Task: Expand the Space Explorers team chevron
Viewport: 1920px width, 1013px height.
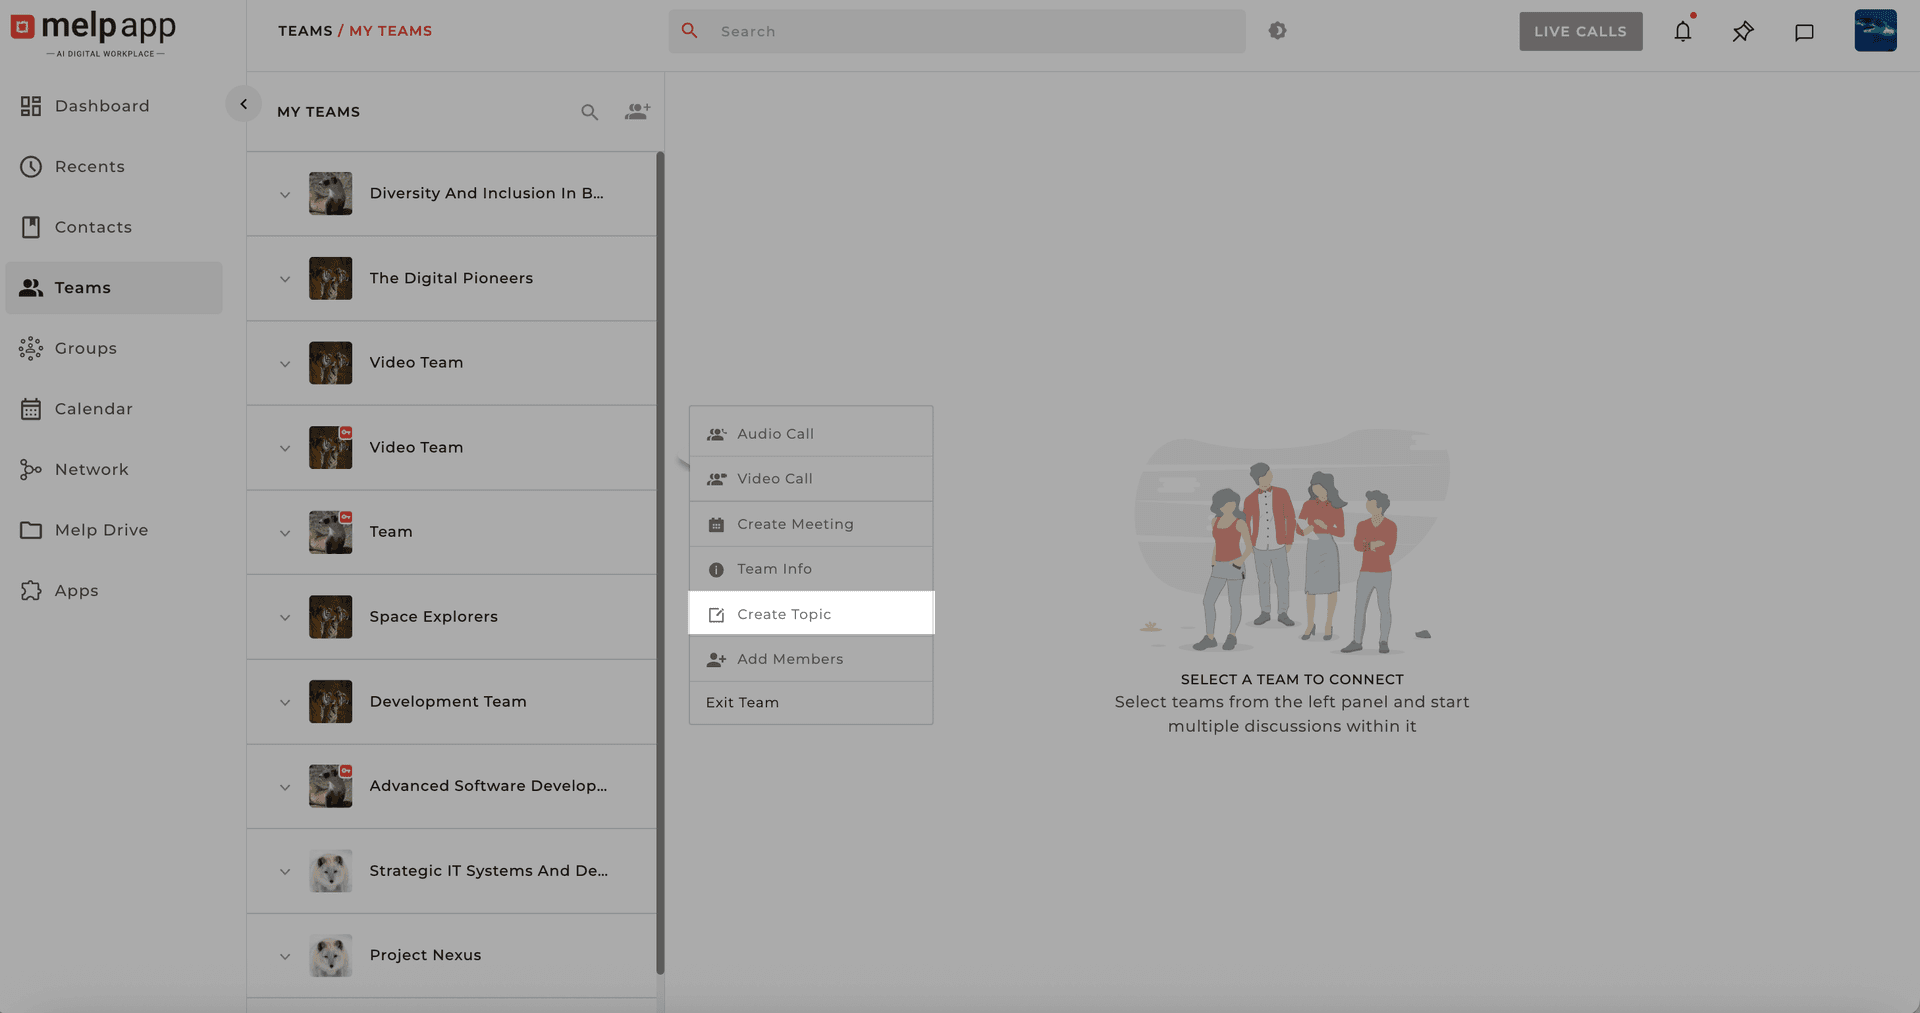Action: point(285,617)
